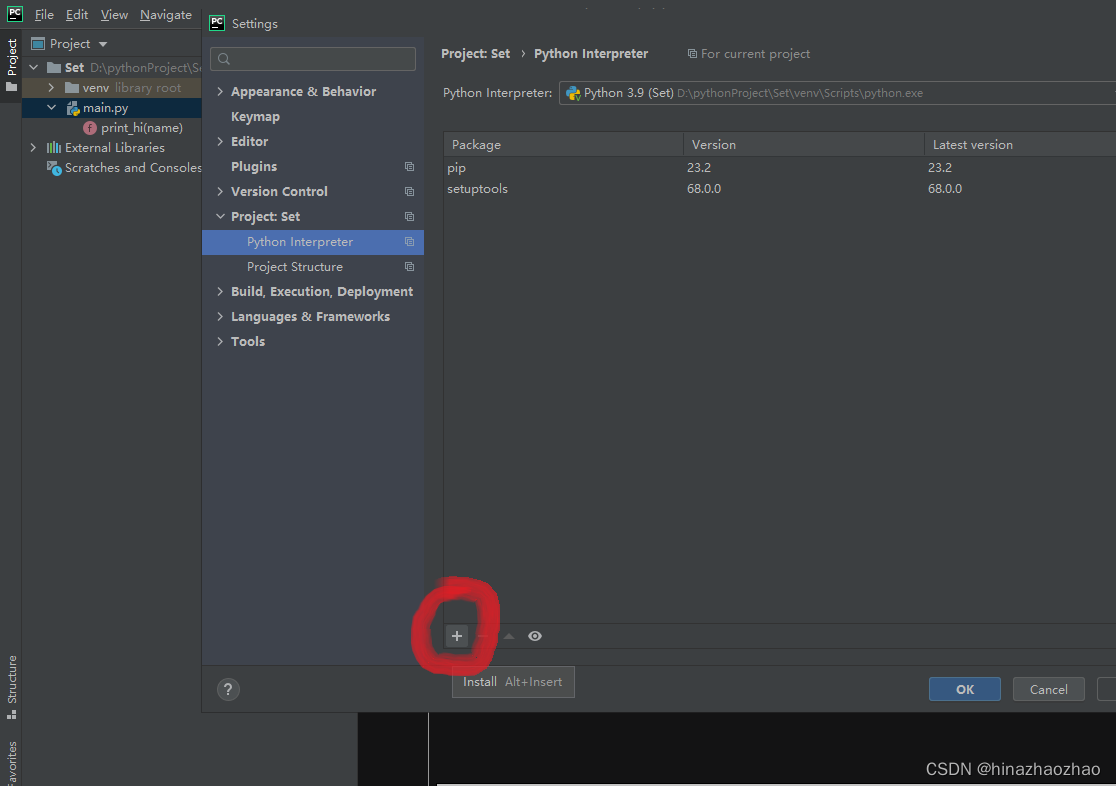
Task: Select the pip package row
Action: (779, 168)
